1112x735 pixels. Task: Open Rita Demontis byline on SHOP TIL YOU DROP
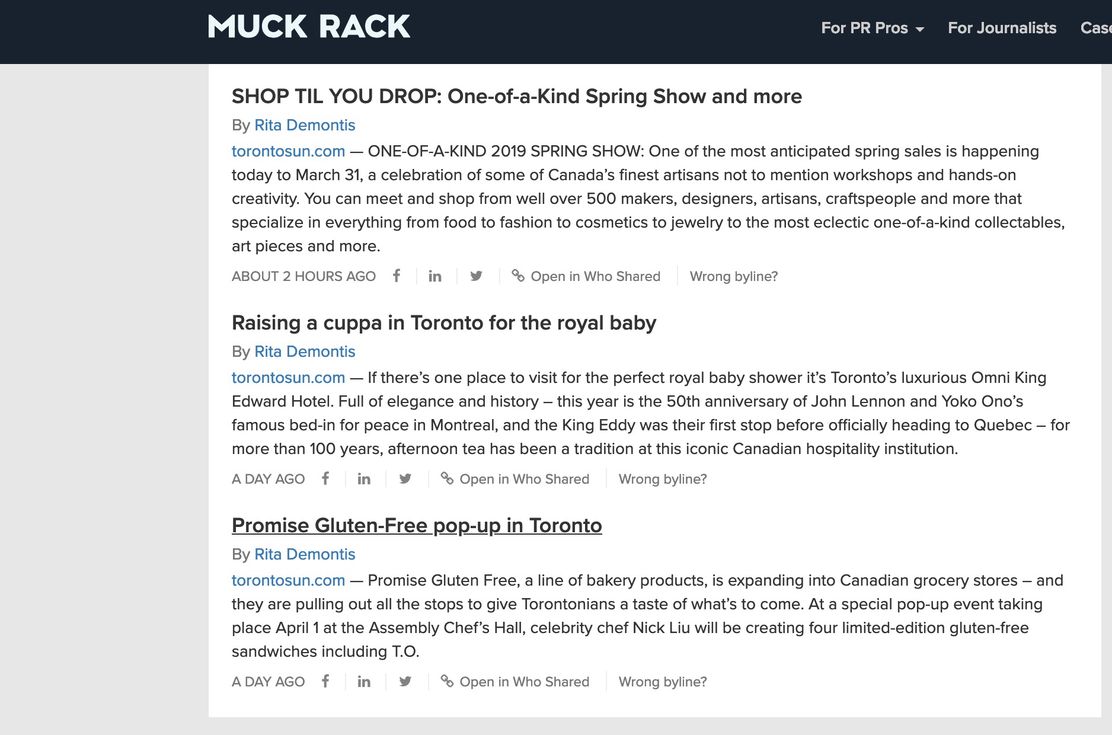[305, 125]
